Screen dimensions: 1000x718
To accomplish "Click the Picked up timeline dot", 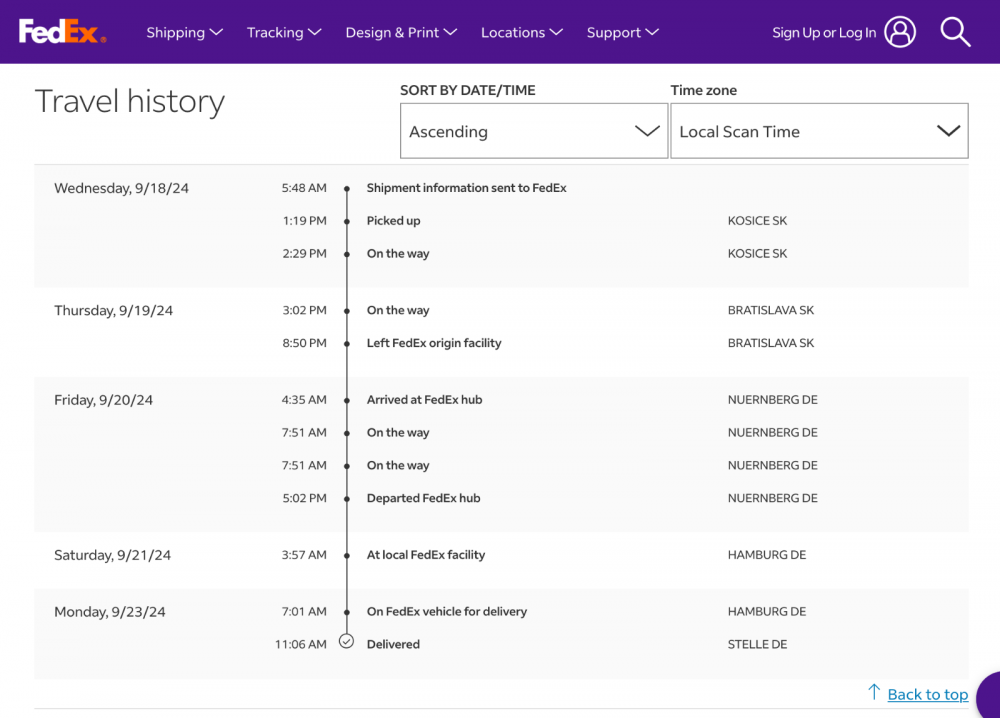I will [347, 221].
